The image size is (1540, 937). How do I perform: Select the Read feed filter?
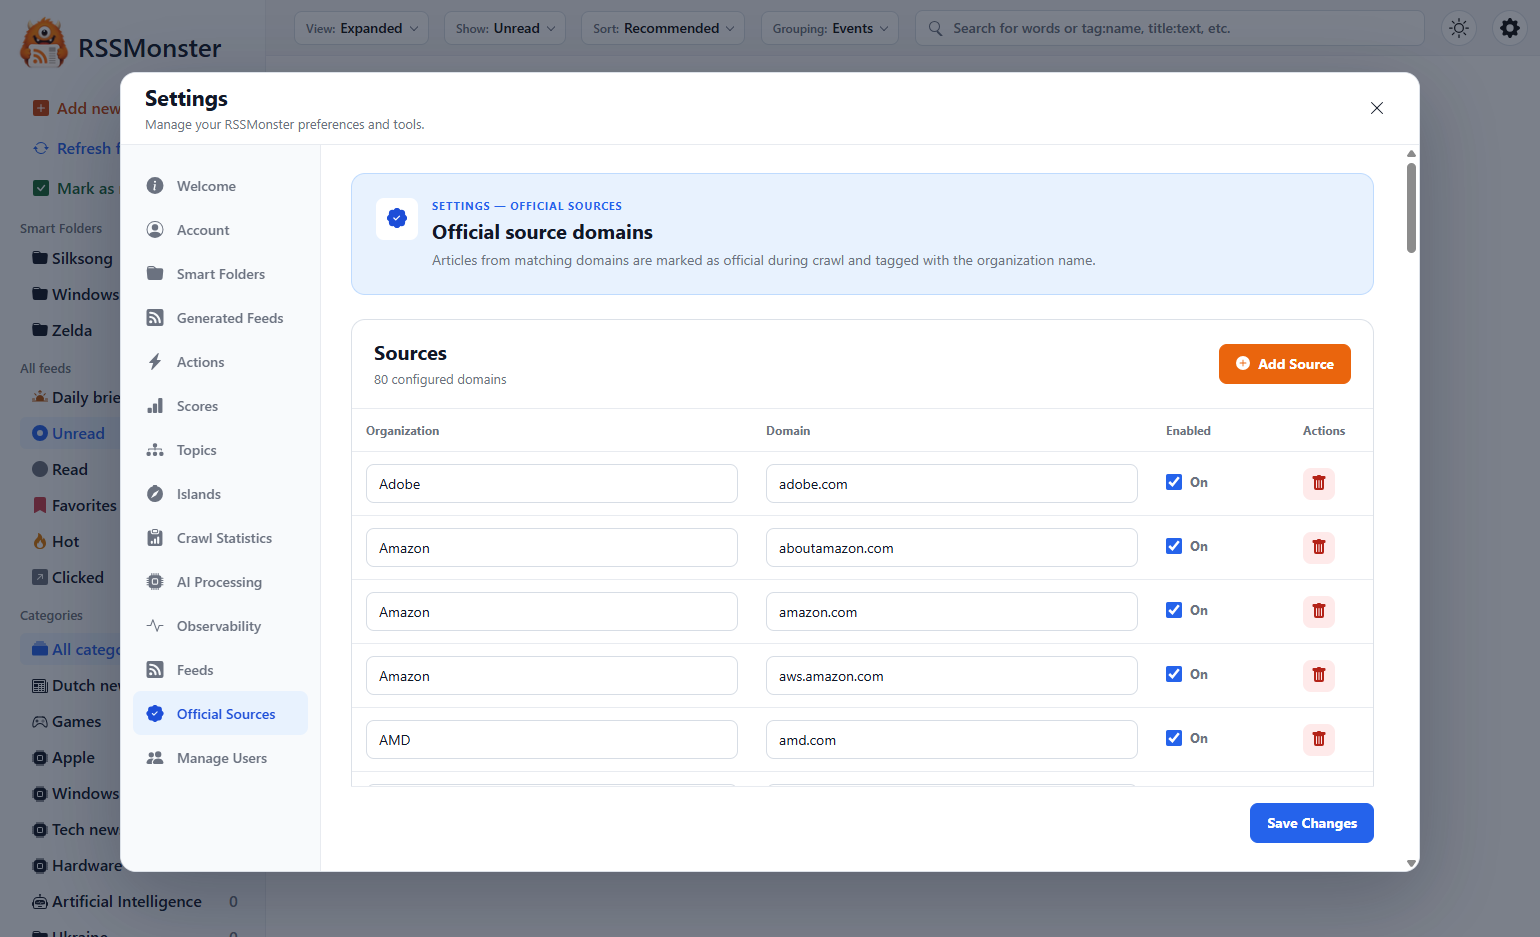click(60, 469)
